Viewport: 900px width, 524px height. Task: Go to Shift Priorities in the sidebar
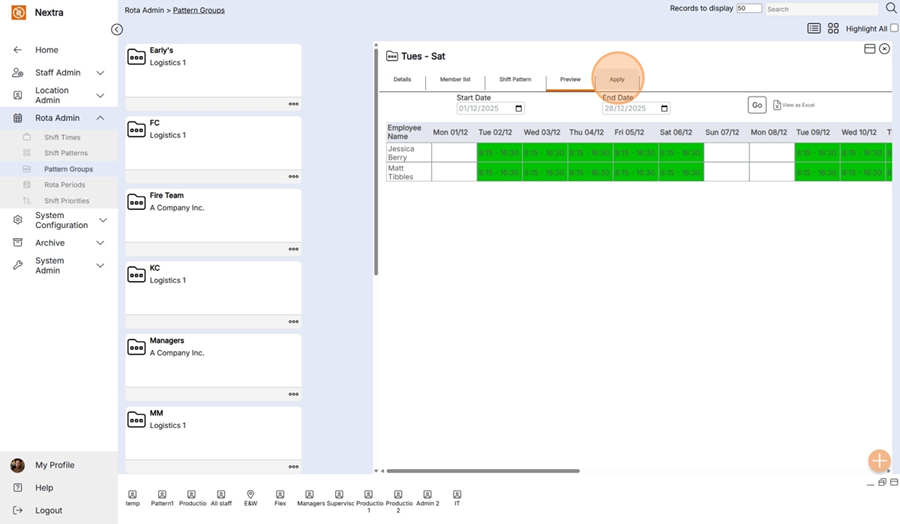(x=67, y=201)
